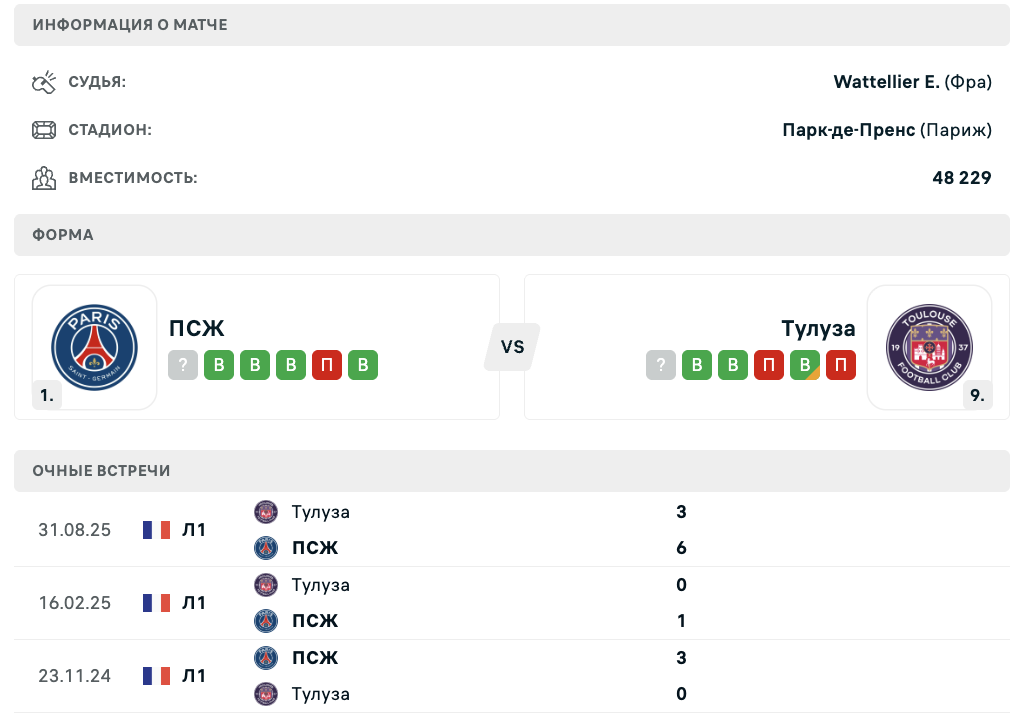Click the PSG rank badge showing 1.

click(47, 395)
